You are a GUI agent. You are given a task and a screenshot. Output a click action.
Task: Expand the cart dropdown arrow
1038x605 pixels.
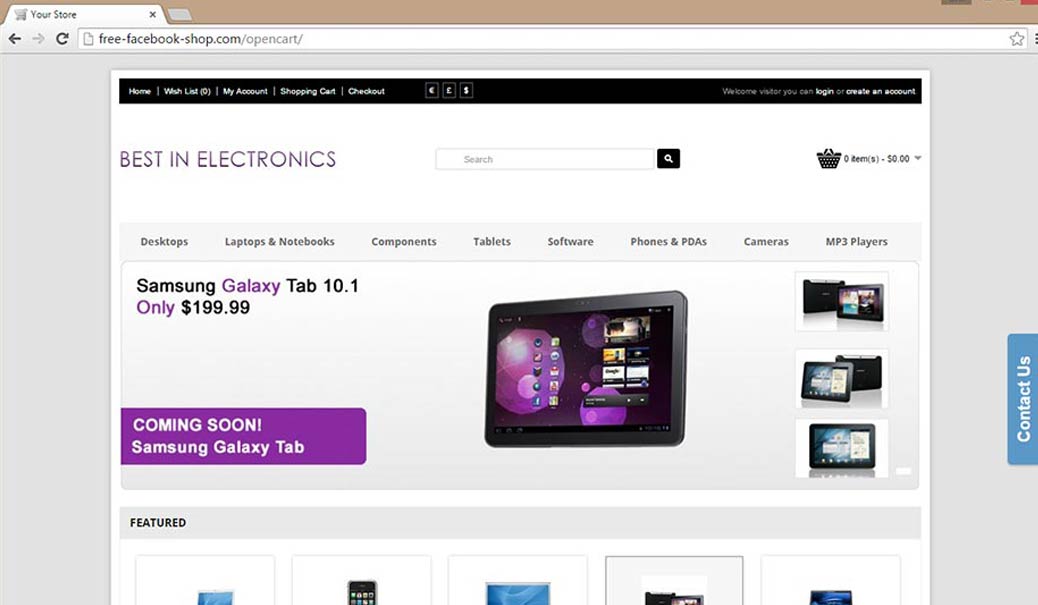918,158
